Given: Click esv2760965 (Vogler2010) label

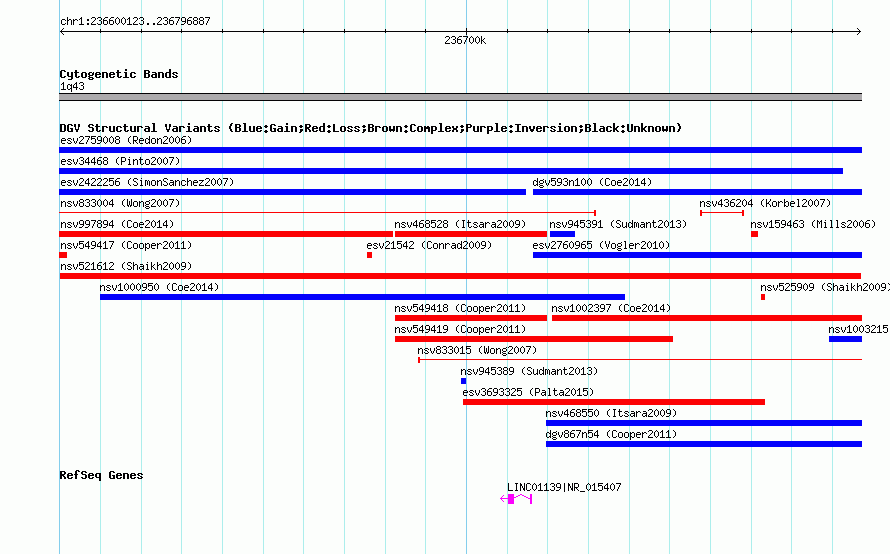Looking at the screenshot, I should click(601, 245).
